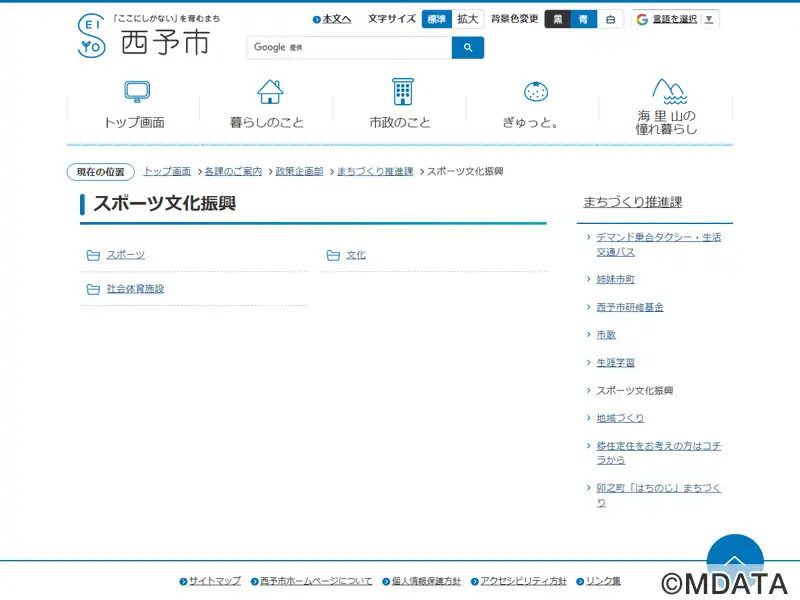Viewport: 800px width, 600px height.
Task: Set text size to 標準
Action: [437, 19]
